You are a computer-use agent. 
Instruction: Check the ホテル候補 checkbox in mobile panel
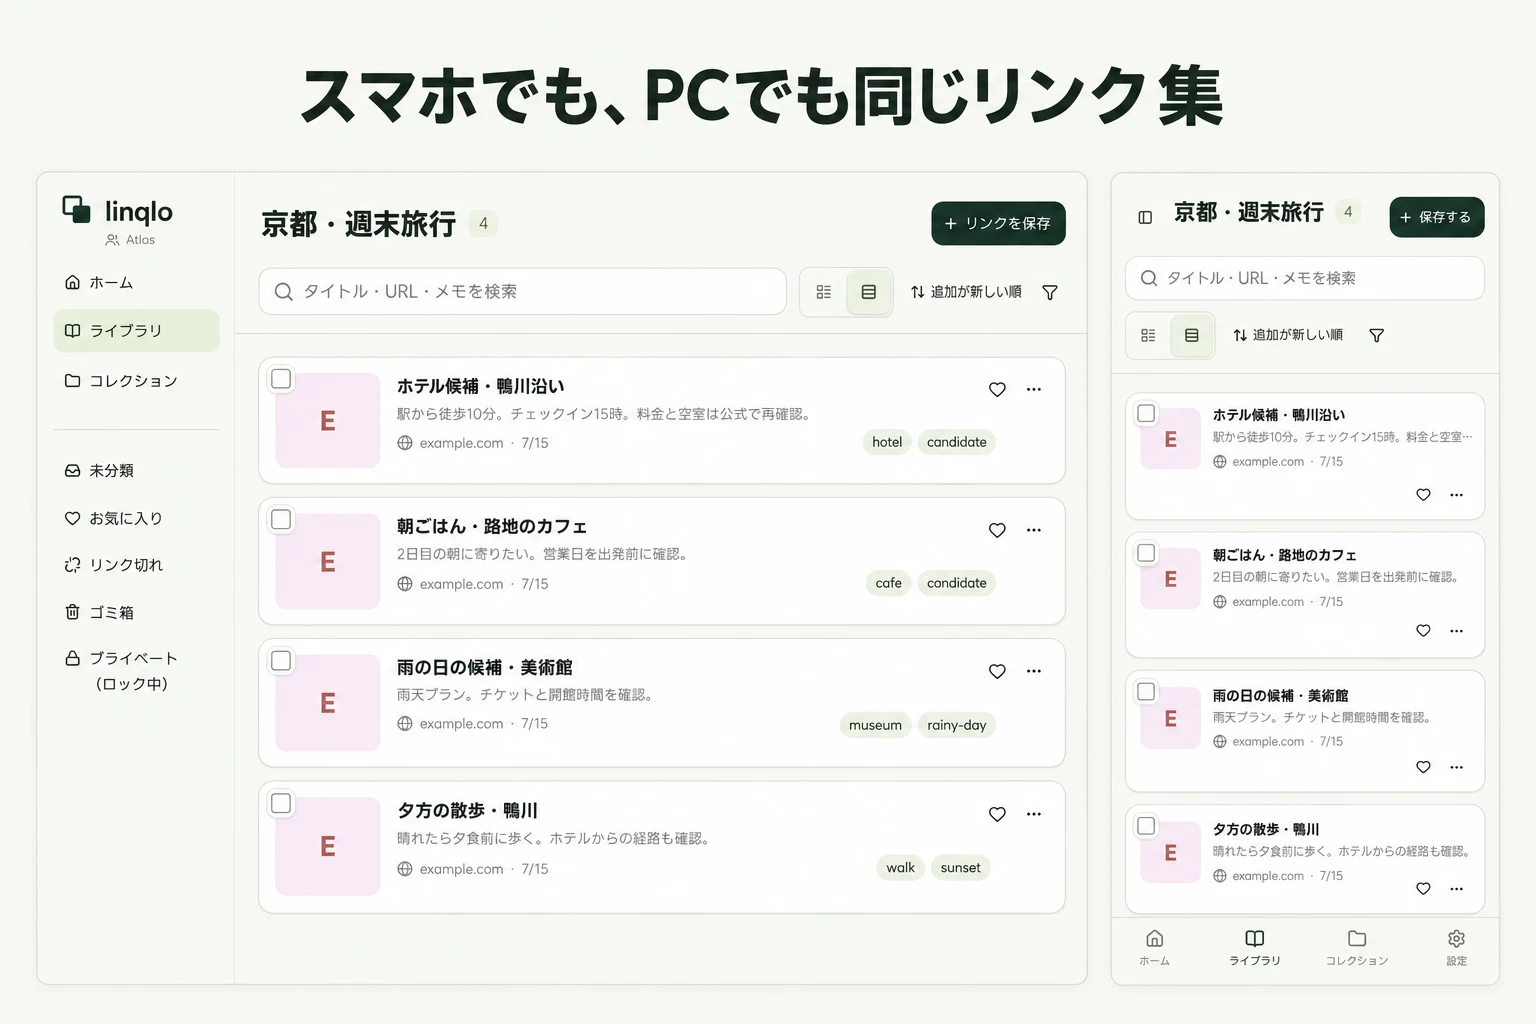tap(1146, 413)
